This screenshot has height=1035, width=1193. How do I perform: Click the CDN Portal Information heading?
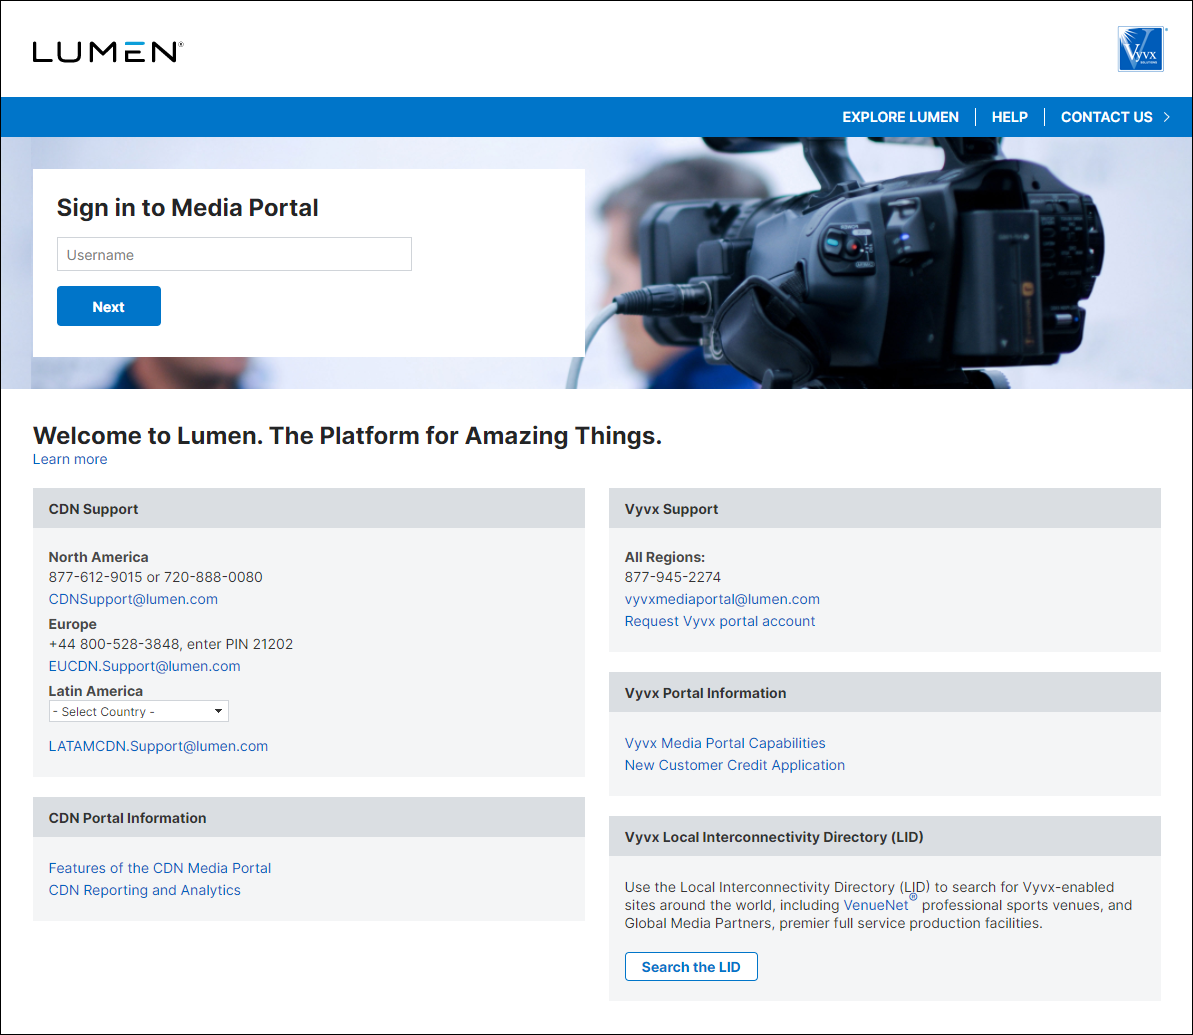tap(127, 818)
